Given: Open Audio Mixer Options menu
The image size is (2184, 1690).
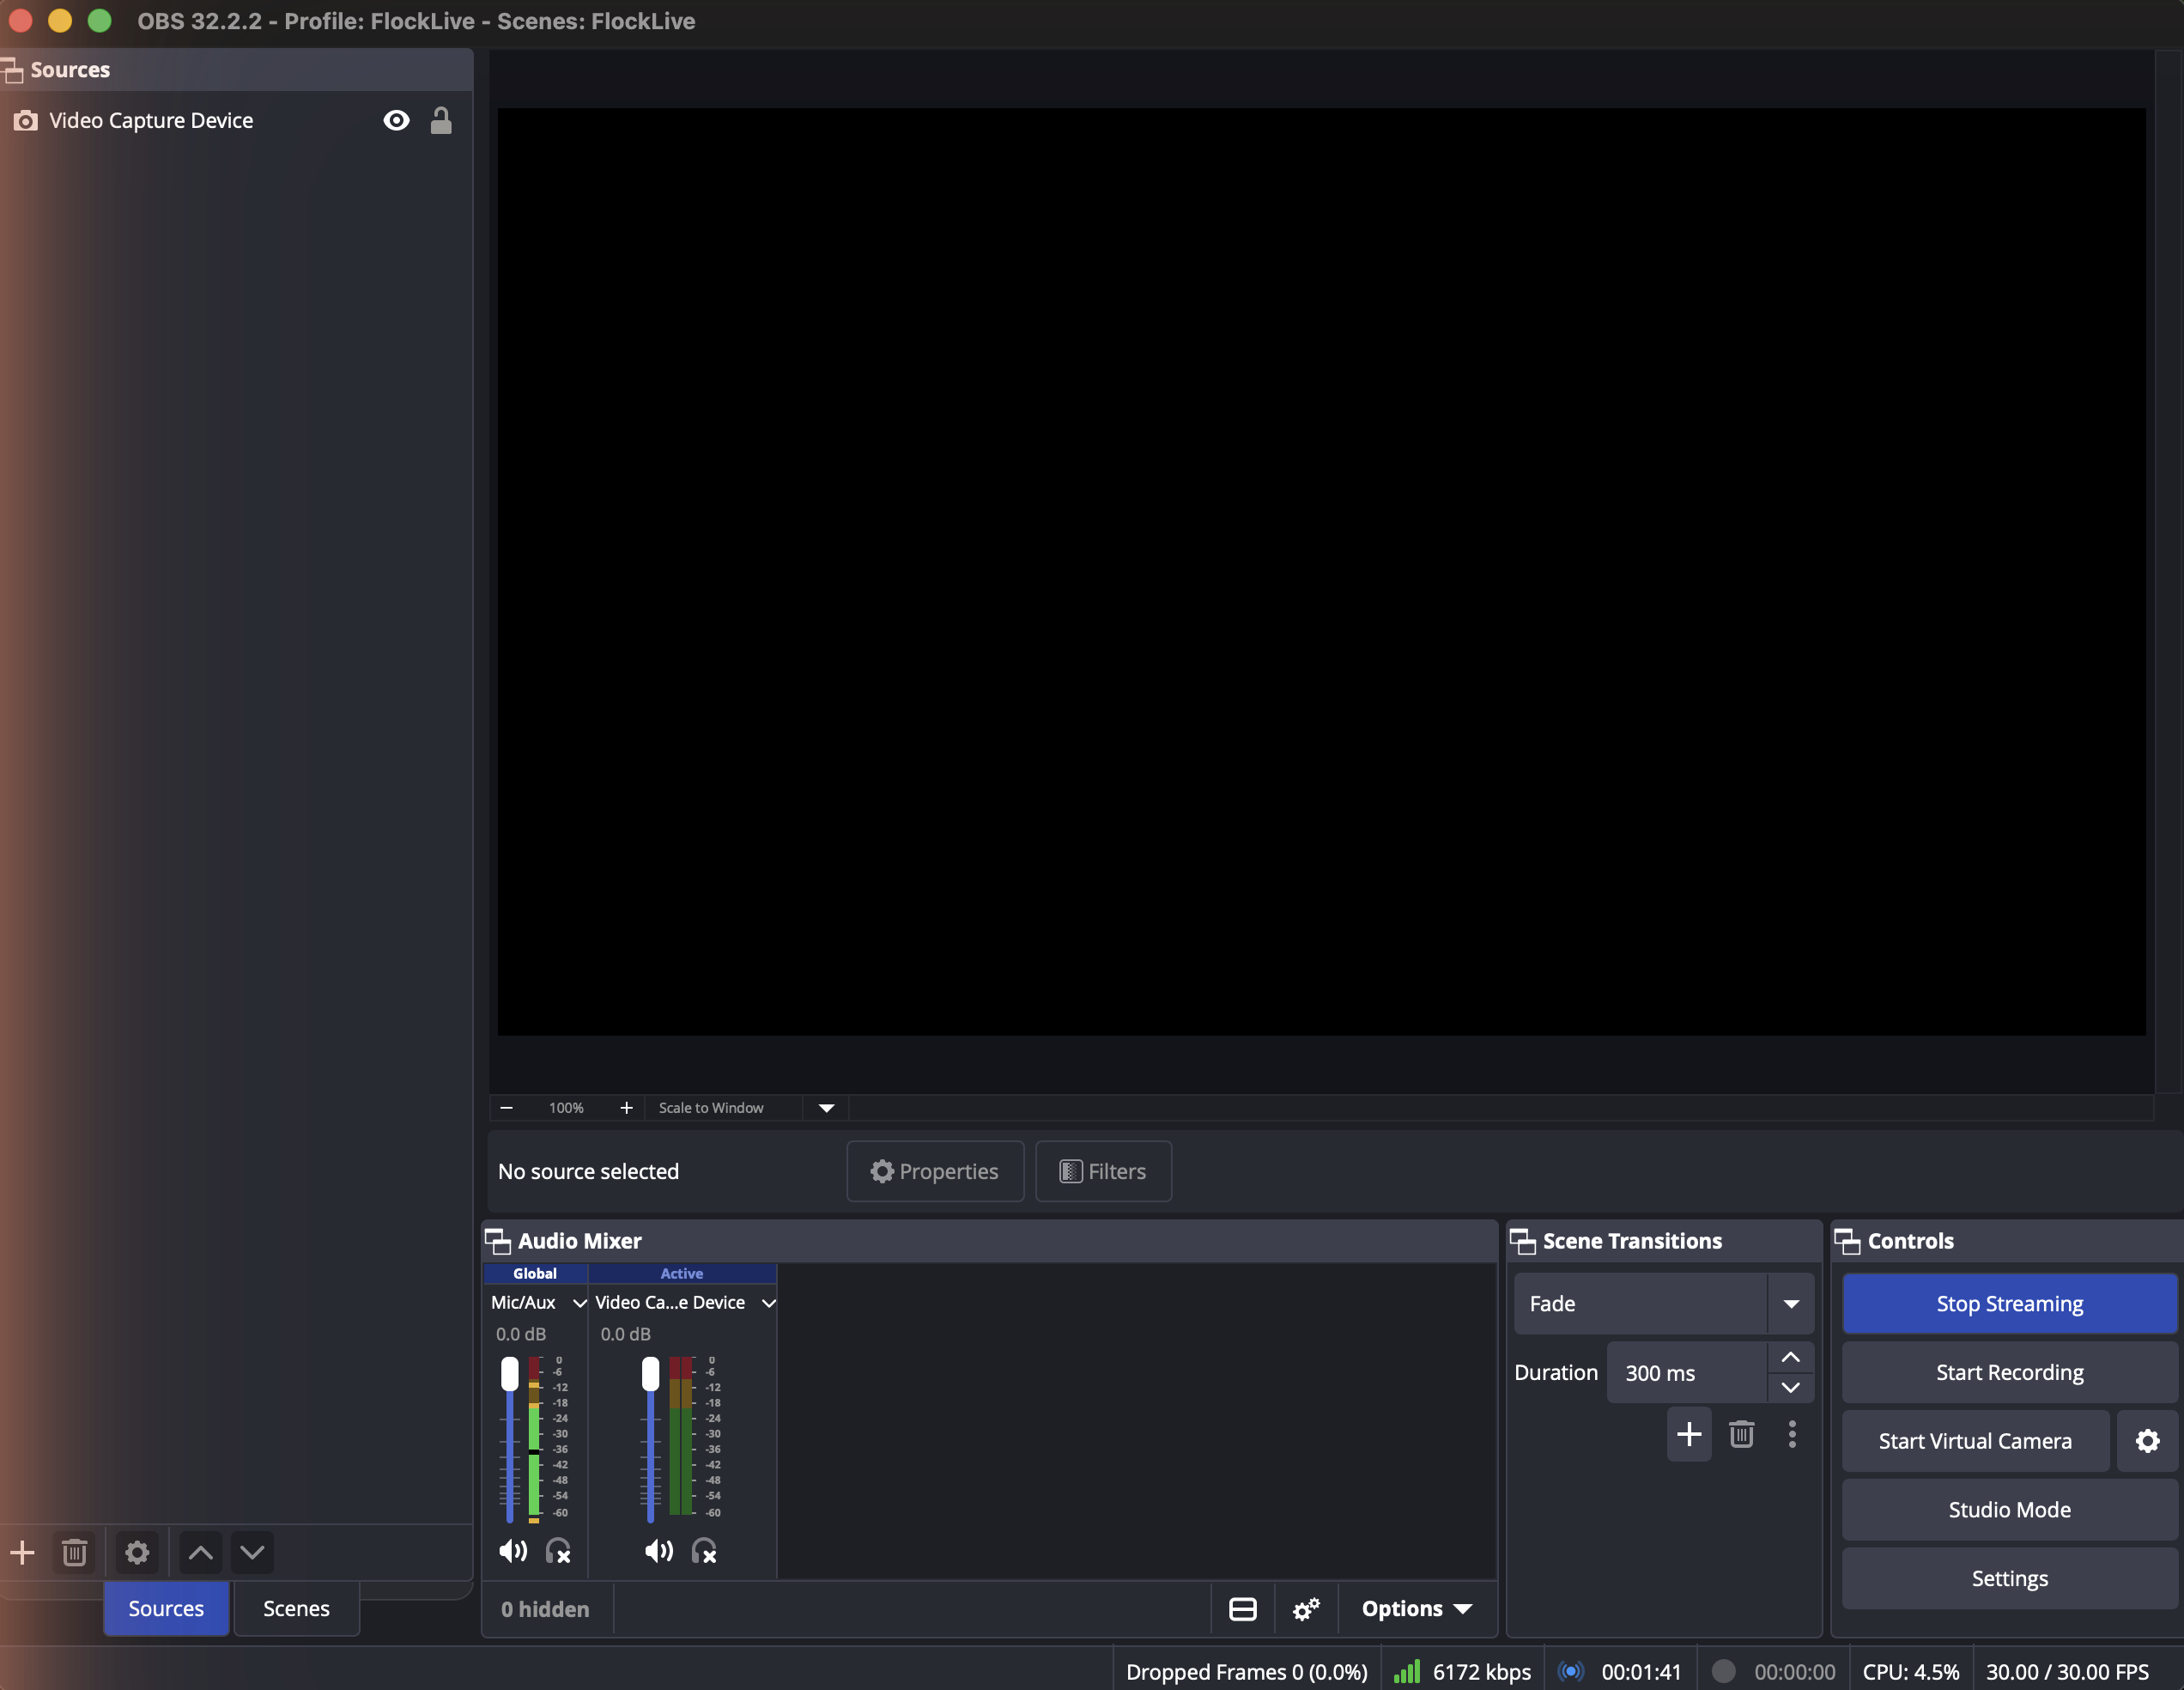Looking at the screenshot, I should 1417,1609.
